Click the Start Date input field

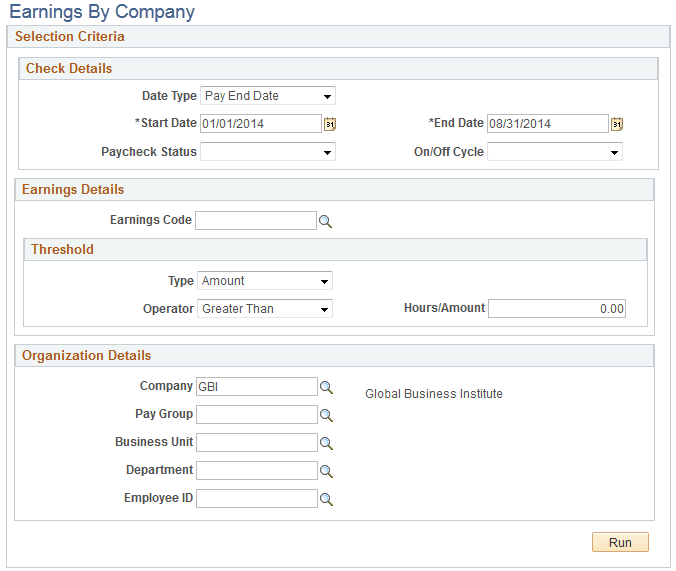[260, 124]
